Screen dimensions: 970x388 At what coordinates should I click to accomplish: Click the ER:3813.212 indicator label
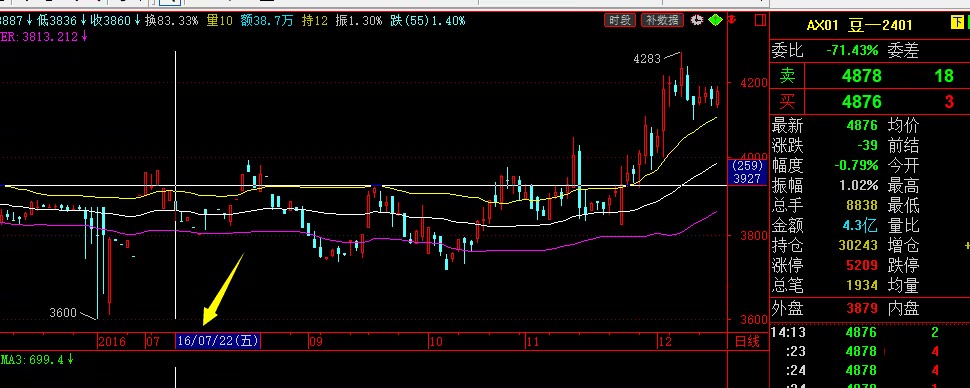[x=43, y=37]
